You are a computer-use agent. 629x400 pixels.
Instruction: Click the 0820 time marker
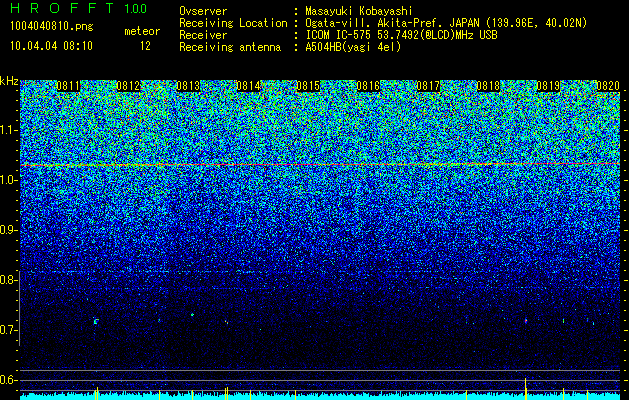[x=608, y=86]
